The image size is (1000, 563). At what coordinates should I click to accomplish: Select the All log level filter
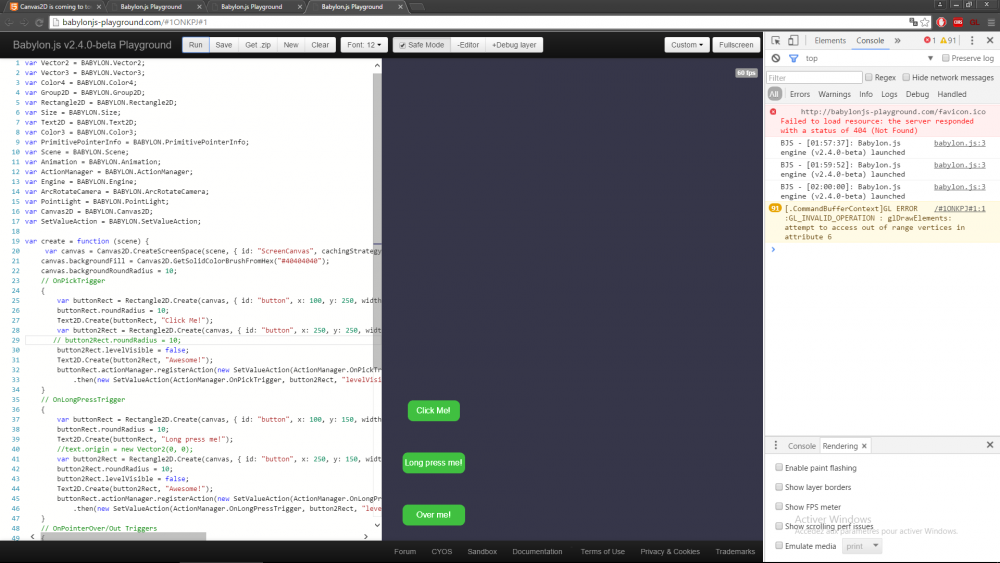click(774, 94)
